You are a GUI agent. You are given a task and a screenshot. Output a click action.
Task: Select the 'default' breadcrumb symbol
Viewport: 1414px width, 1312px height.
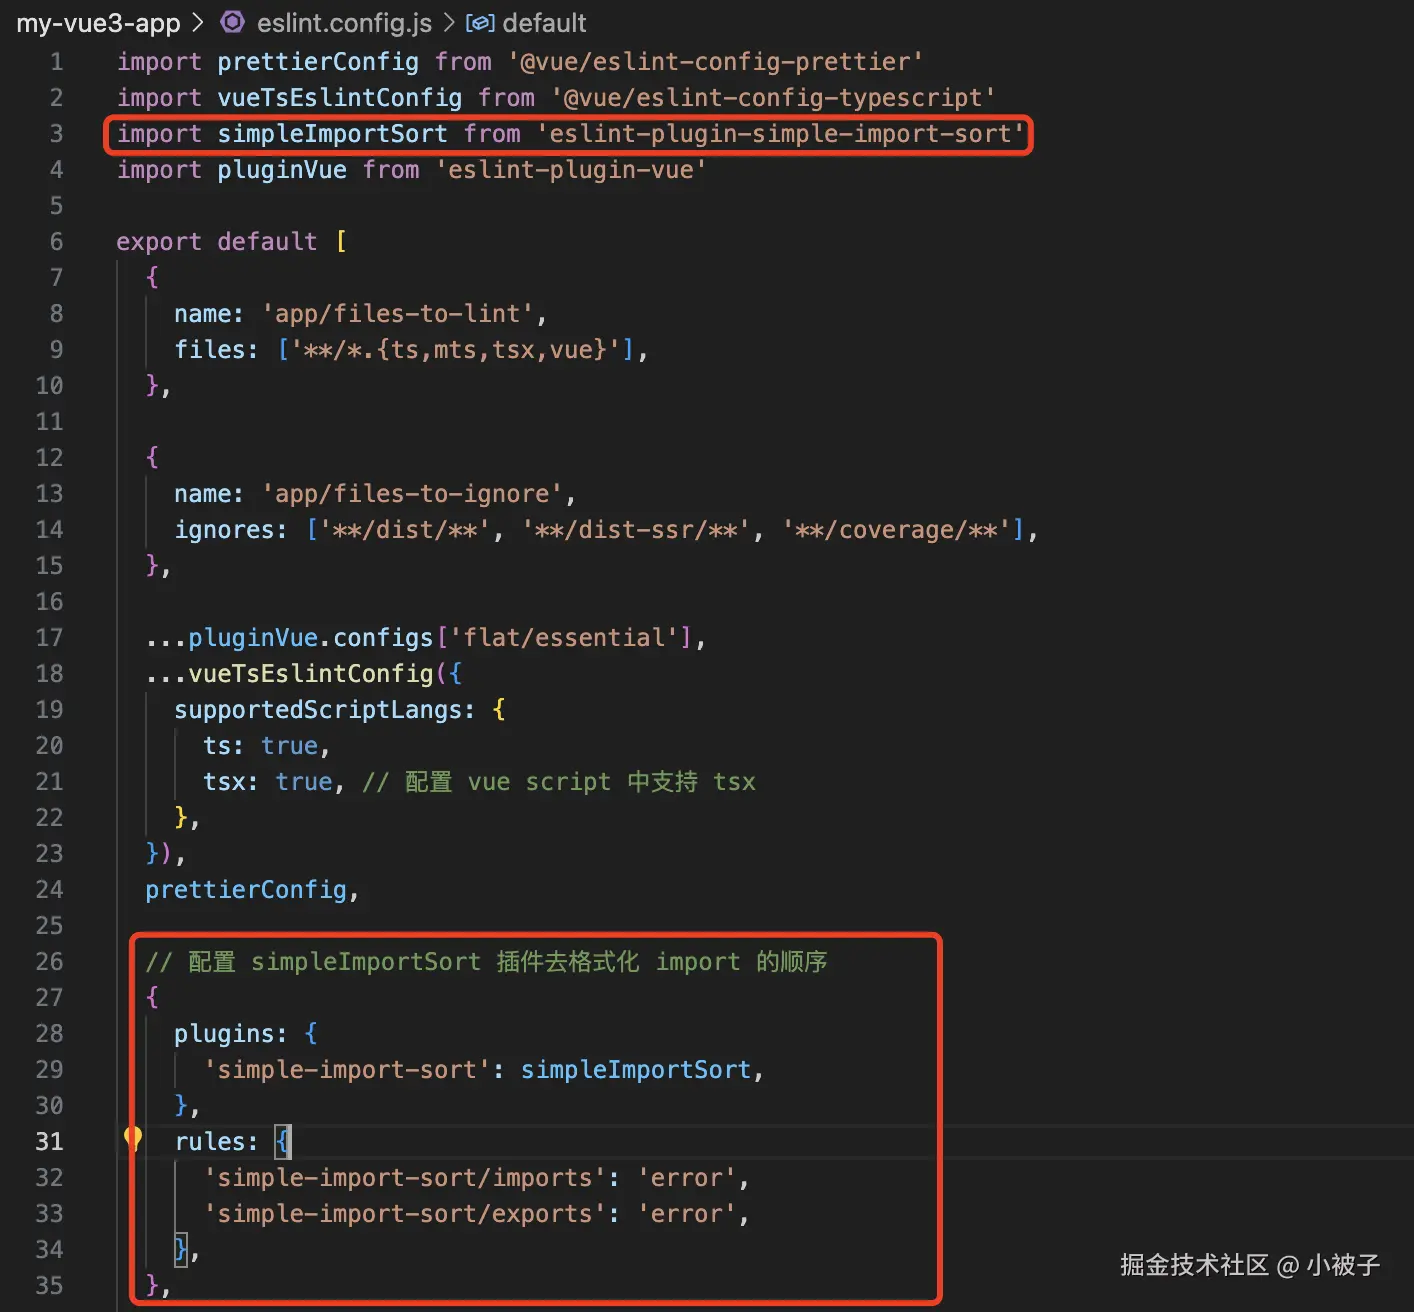click(544, 23)
